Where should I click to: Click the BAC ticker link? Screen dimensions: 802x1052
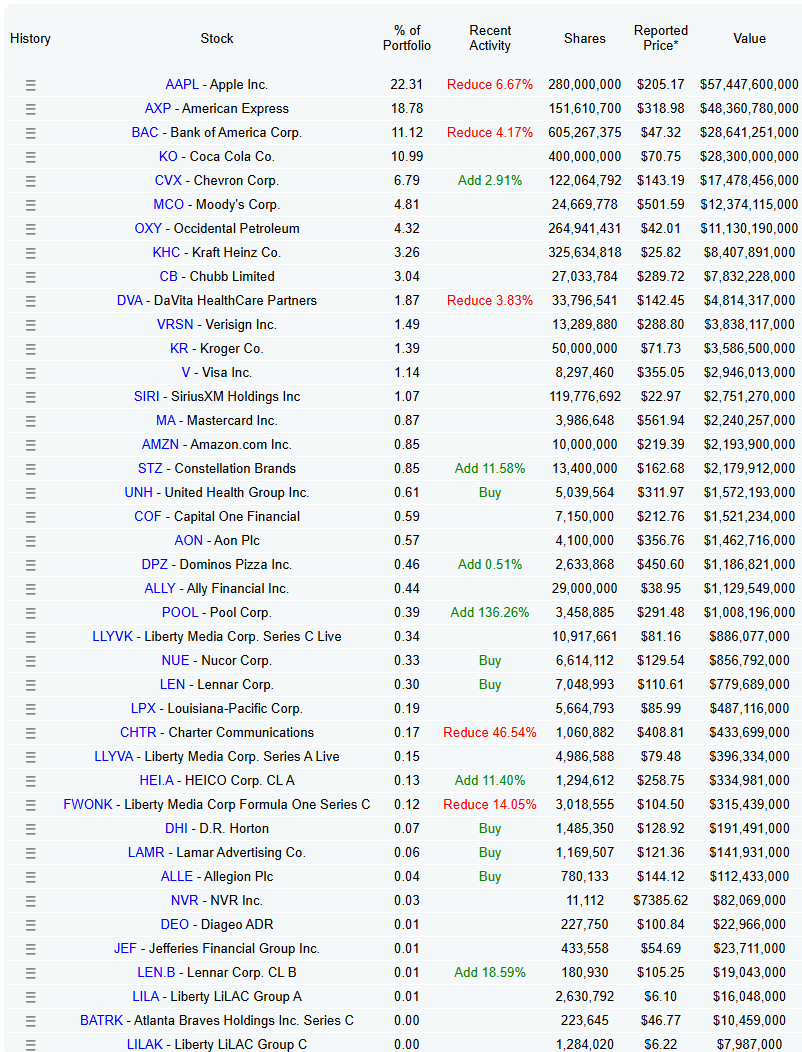point(145,133)
